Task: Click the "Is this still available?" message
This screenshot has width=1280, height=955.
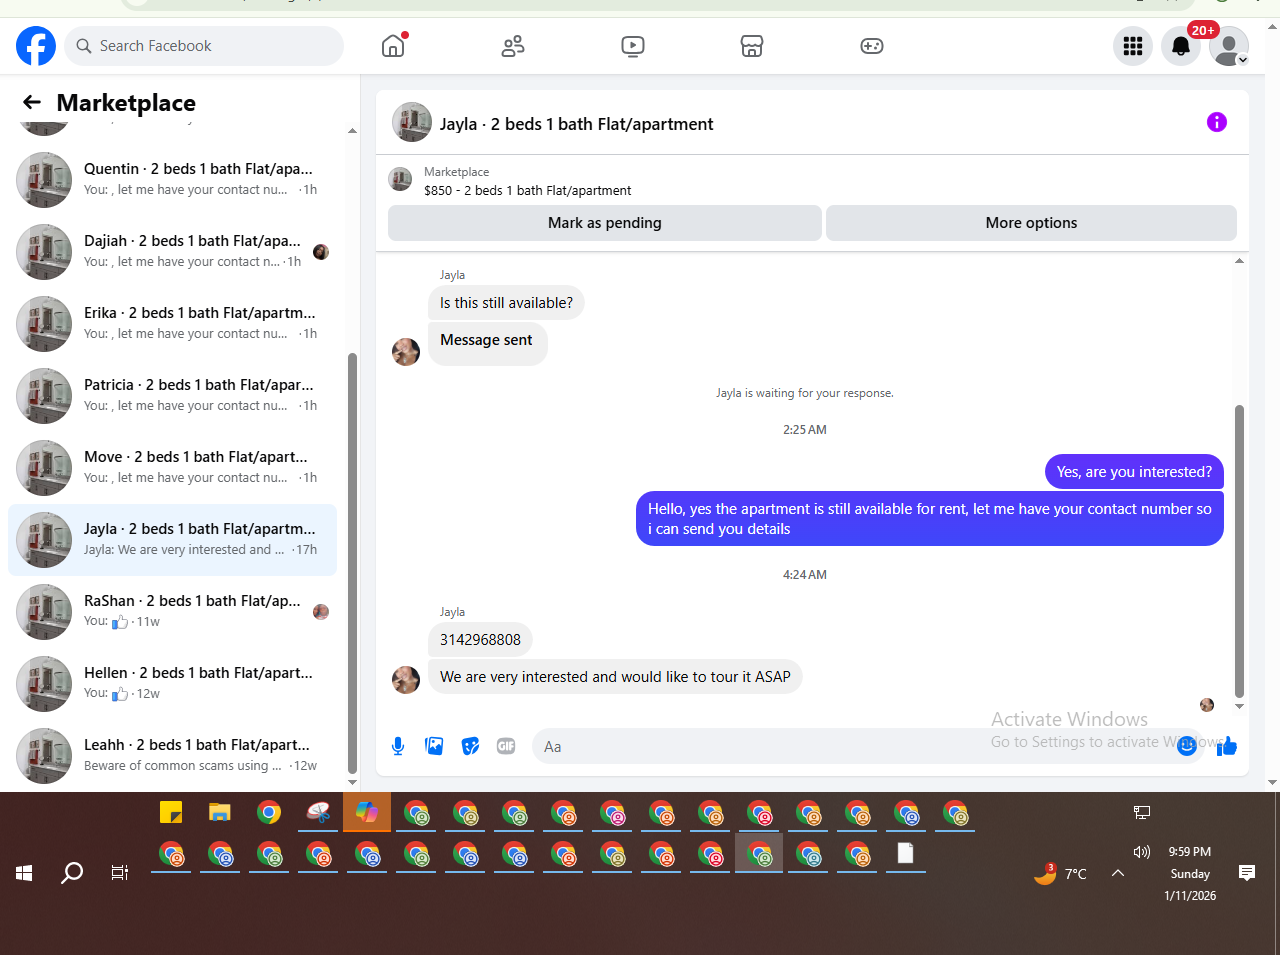Action: pos(506,303)
